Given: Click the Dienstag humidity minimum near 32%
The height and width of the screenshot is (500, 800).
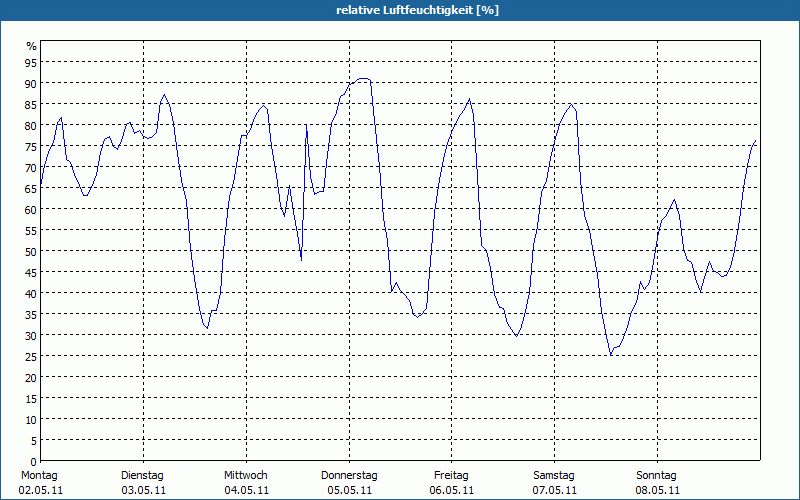Looking at the screenshot, I should pos(207,328).
